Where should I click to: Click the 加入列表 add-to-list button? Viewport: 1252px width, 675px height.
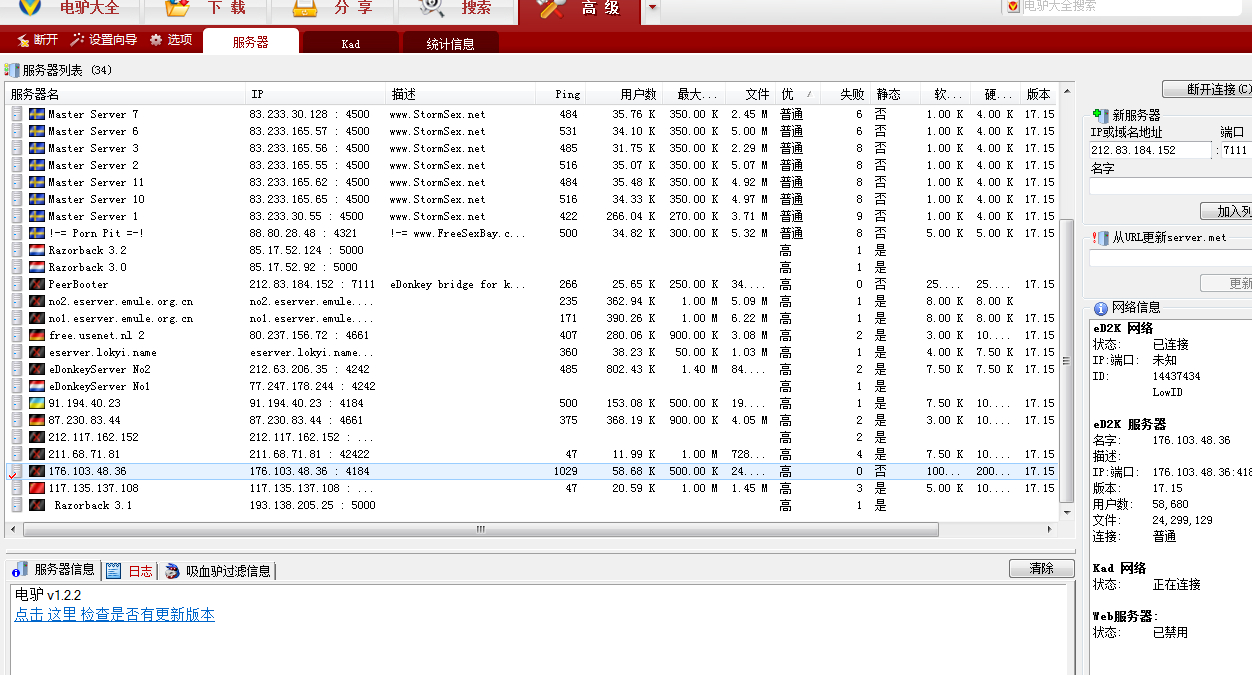pyautogui.click(x=1227, y=211)
